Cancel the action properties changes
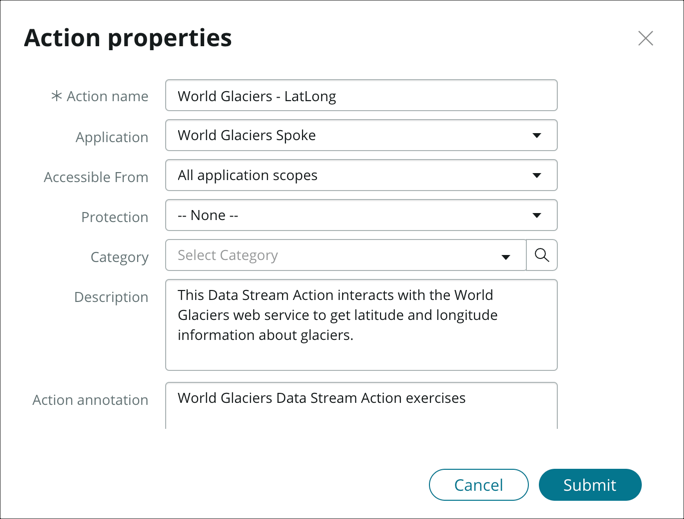This screenshot has height=519, width=684. click(x=479, y=485)
